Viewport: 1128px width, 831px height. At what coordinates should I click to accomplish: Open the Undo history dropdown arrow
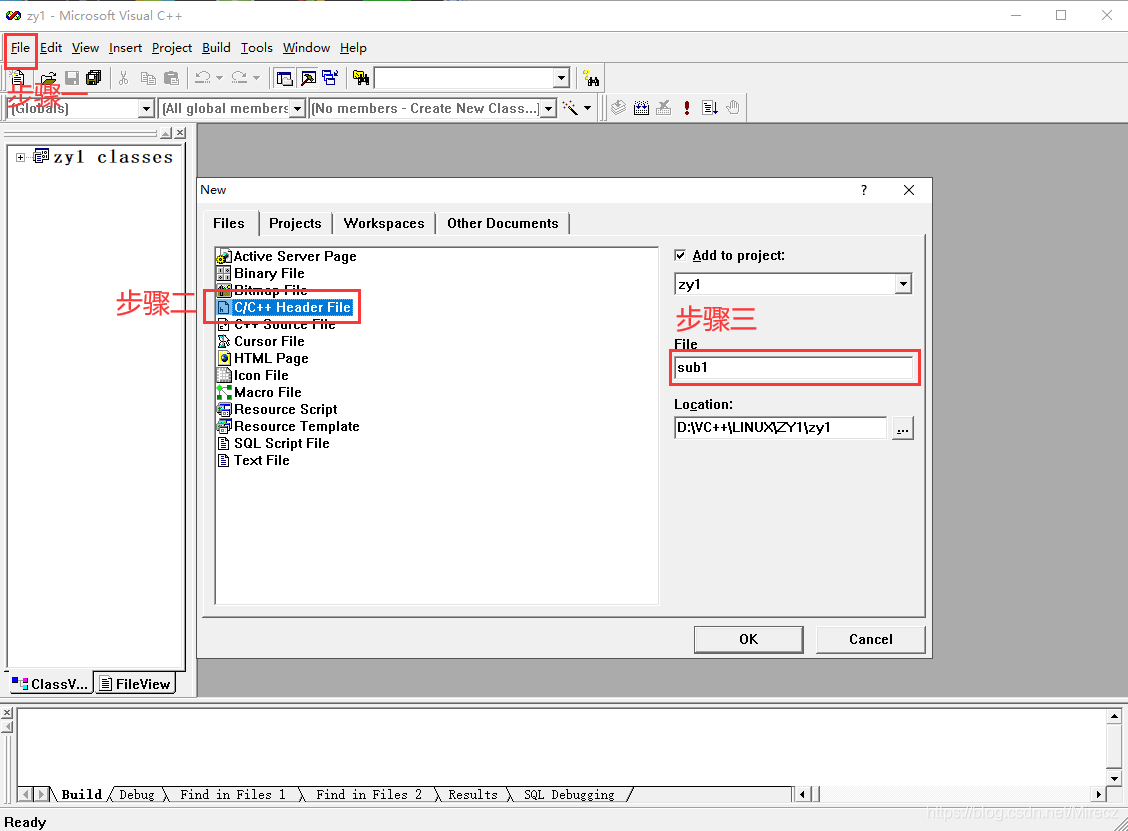[x=219, y=78]
